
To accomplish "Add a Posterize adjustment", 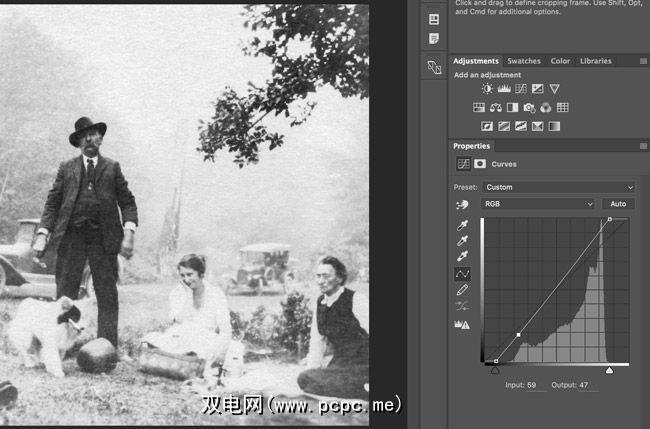I will click(x=504, y=126).
